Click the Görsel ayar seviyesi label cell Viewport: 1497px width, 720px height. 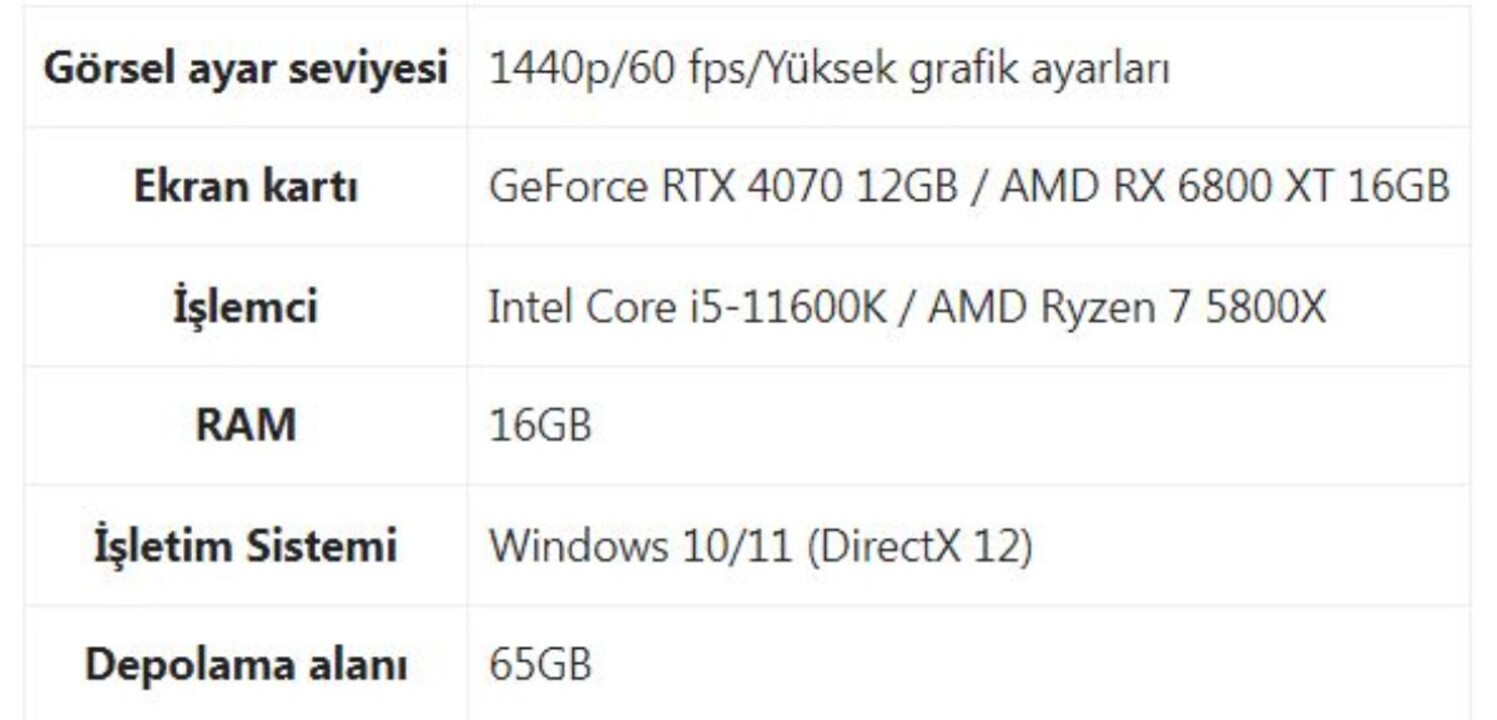246,68
